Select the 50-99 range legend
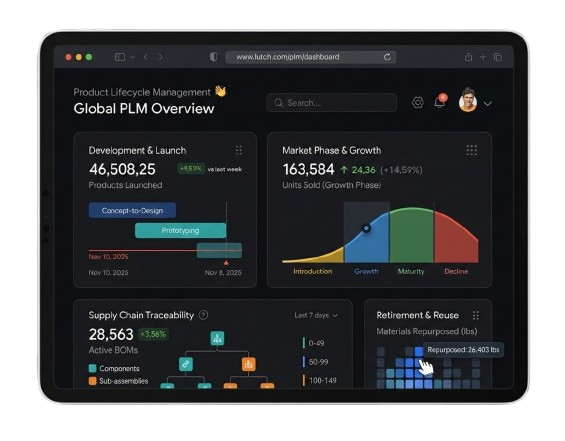Screen dimensions: 565x441 point(315,362)
